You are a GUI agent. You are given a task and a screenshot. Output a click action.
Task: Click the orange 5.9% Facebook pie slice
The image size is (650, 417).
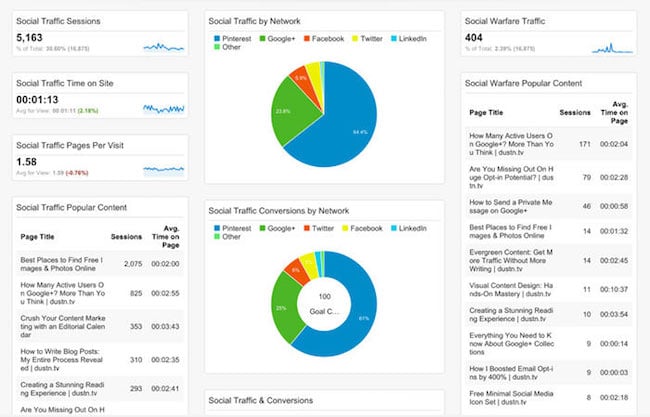pos(302,79)
